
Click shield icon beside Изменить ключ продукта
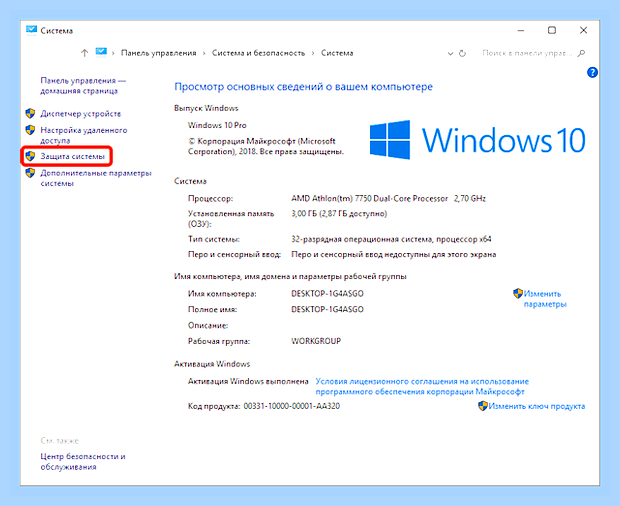pyautogui.click(x=482, y=406)
